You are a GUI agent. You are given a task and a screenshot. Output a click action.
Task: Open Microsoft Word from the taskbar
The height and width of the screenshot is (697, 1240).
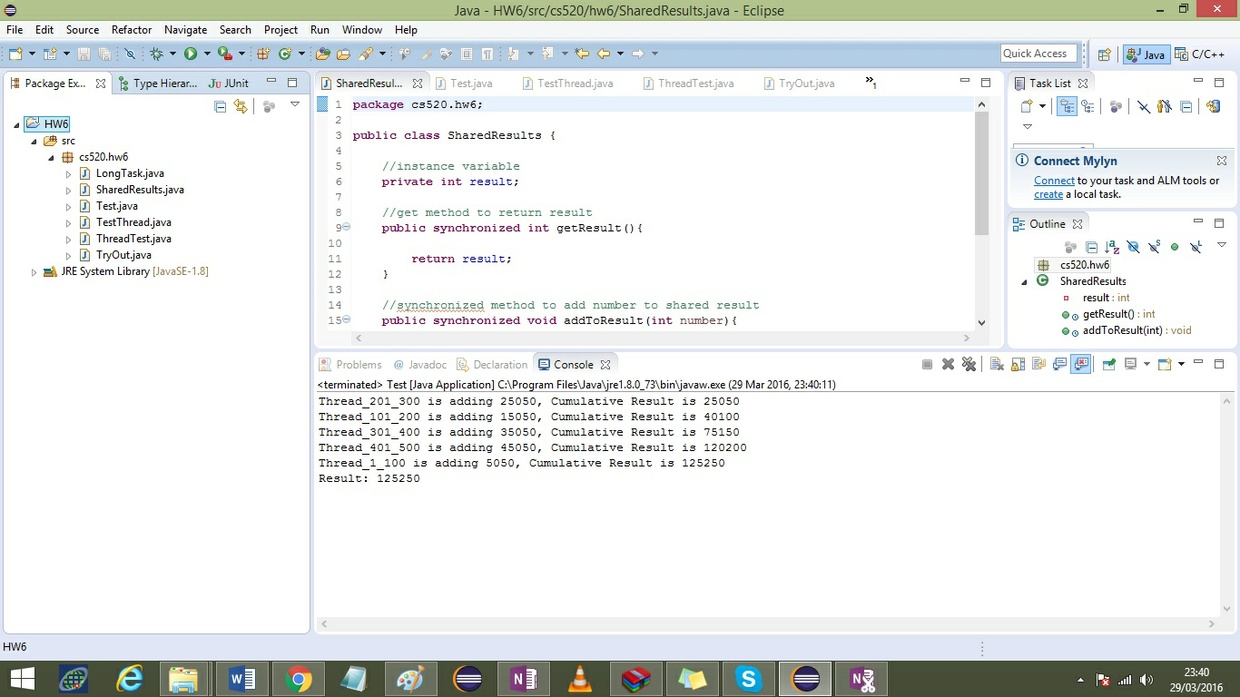tap(241, 679)
